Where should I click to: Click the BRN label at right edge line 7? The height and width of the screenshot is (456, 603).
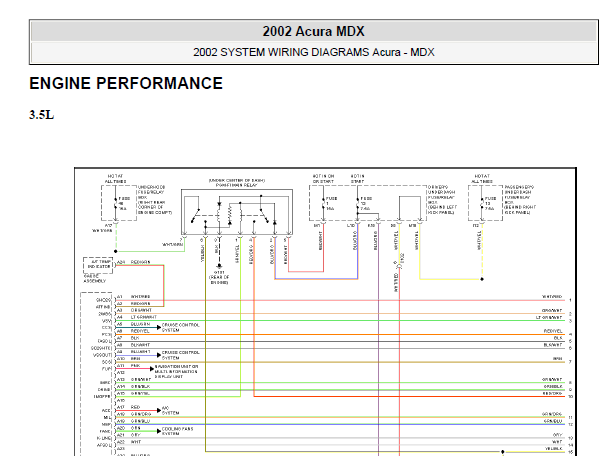click(x=557, y=358)
